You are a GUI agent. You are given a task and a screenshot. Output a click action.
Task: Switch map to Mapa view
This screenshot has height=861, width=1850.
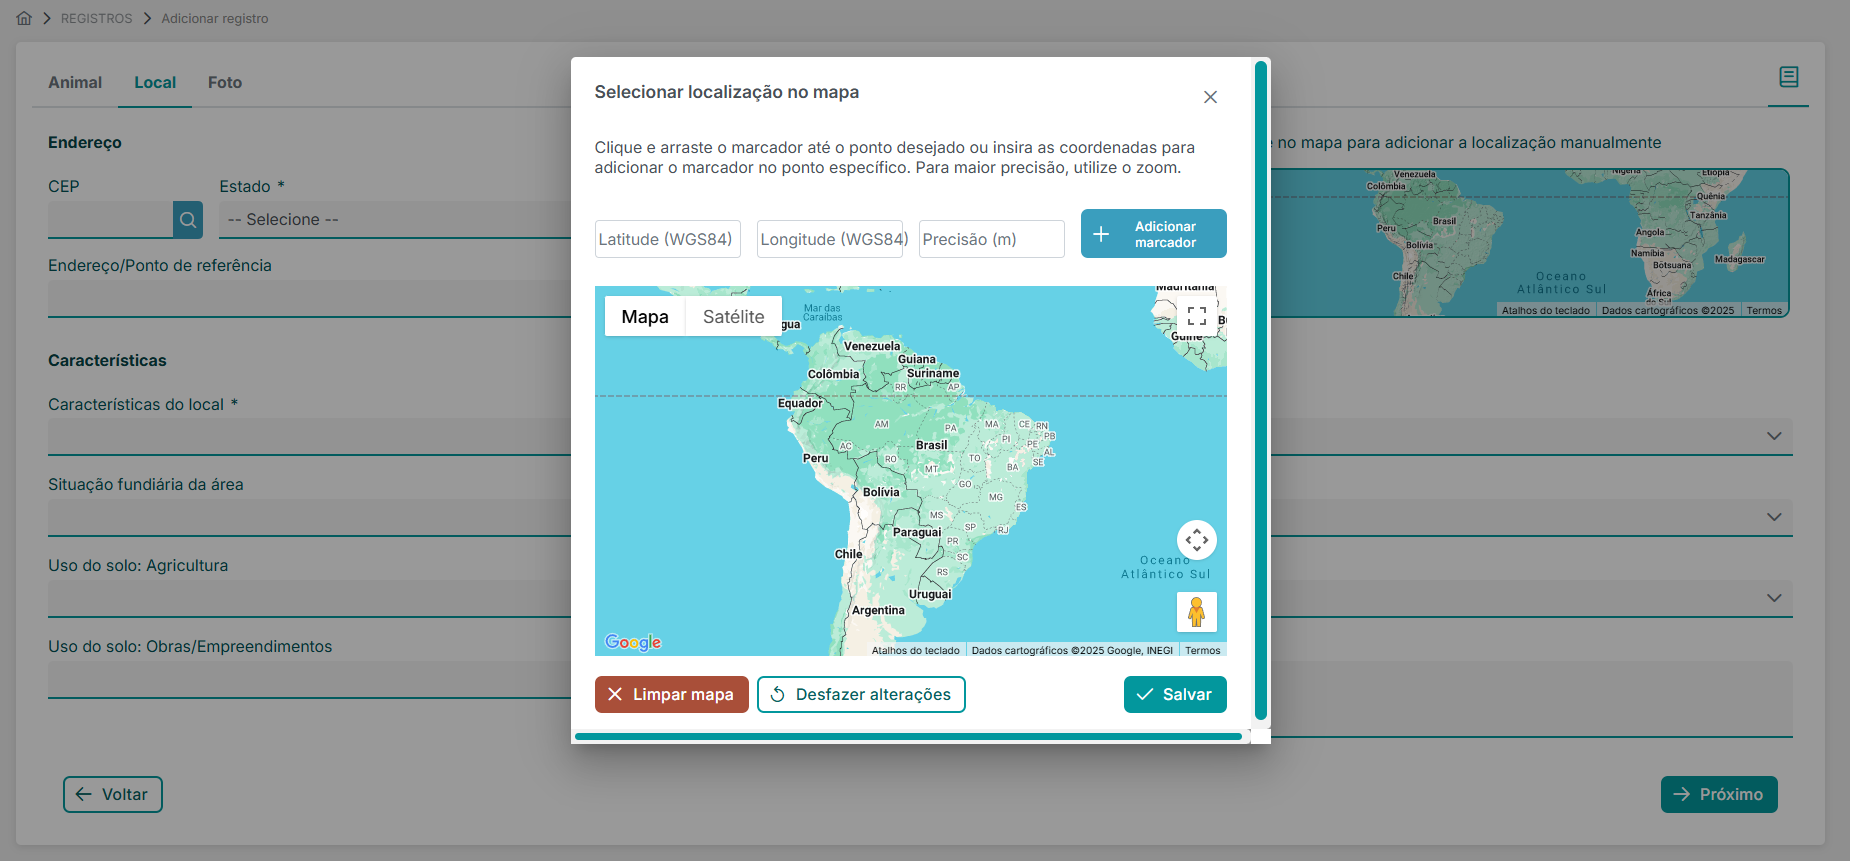(645, 317)
